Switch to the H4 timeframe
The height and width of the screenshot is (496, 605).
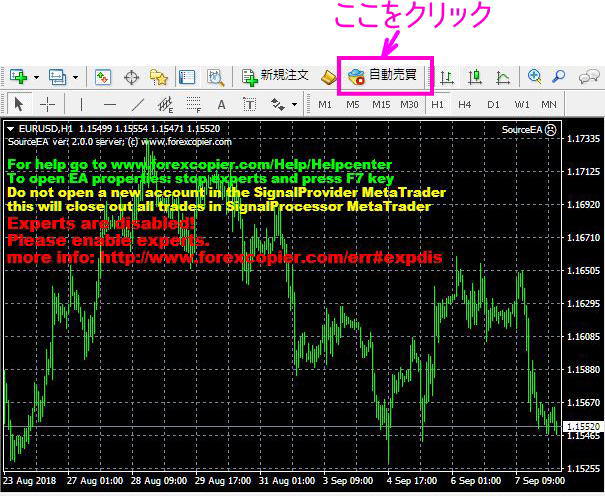[x=465, y=104]
